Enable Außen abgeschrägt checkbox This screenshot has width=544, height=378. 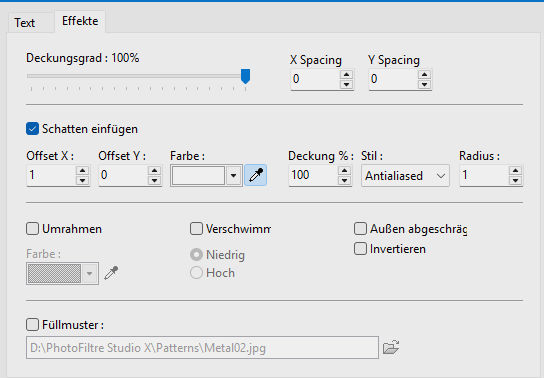[360, 229]
